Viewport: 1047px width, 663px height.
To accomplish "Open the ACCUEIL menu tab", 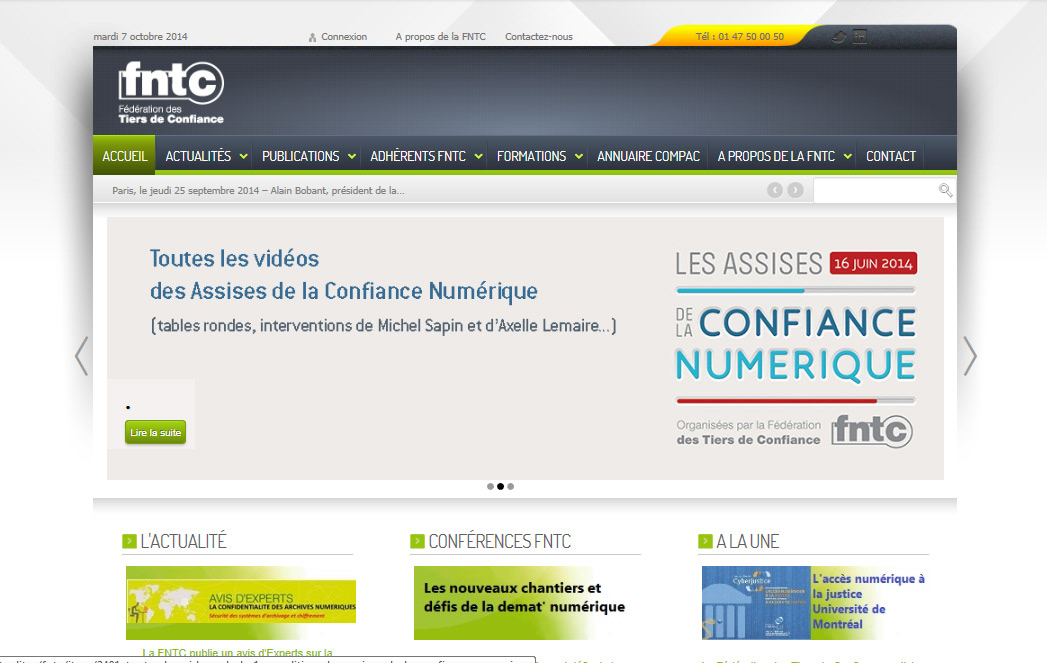I will click(124, 156).
